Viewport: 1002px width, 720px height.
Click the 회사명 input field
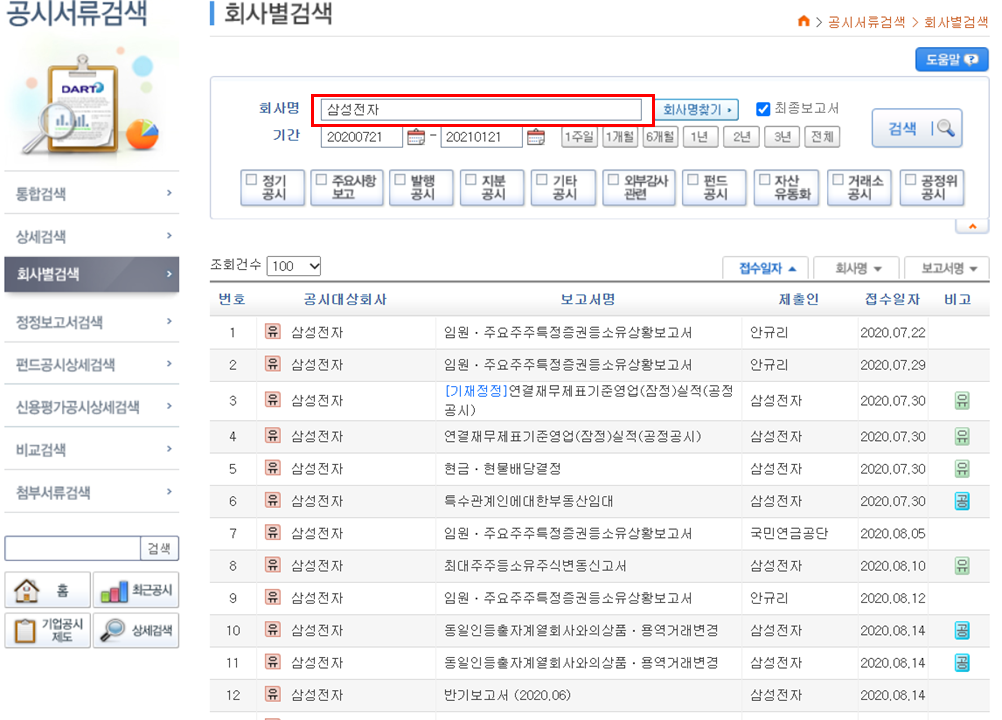click(481, 110)
